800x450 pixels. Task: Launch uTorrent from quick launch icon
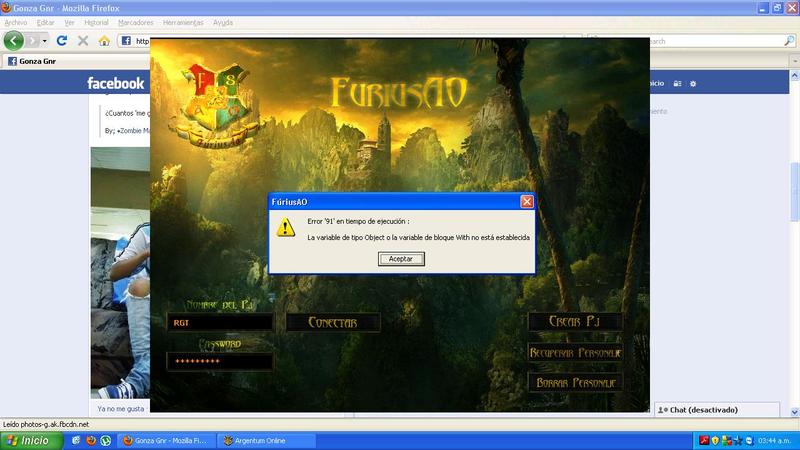[106, 440]
